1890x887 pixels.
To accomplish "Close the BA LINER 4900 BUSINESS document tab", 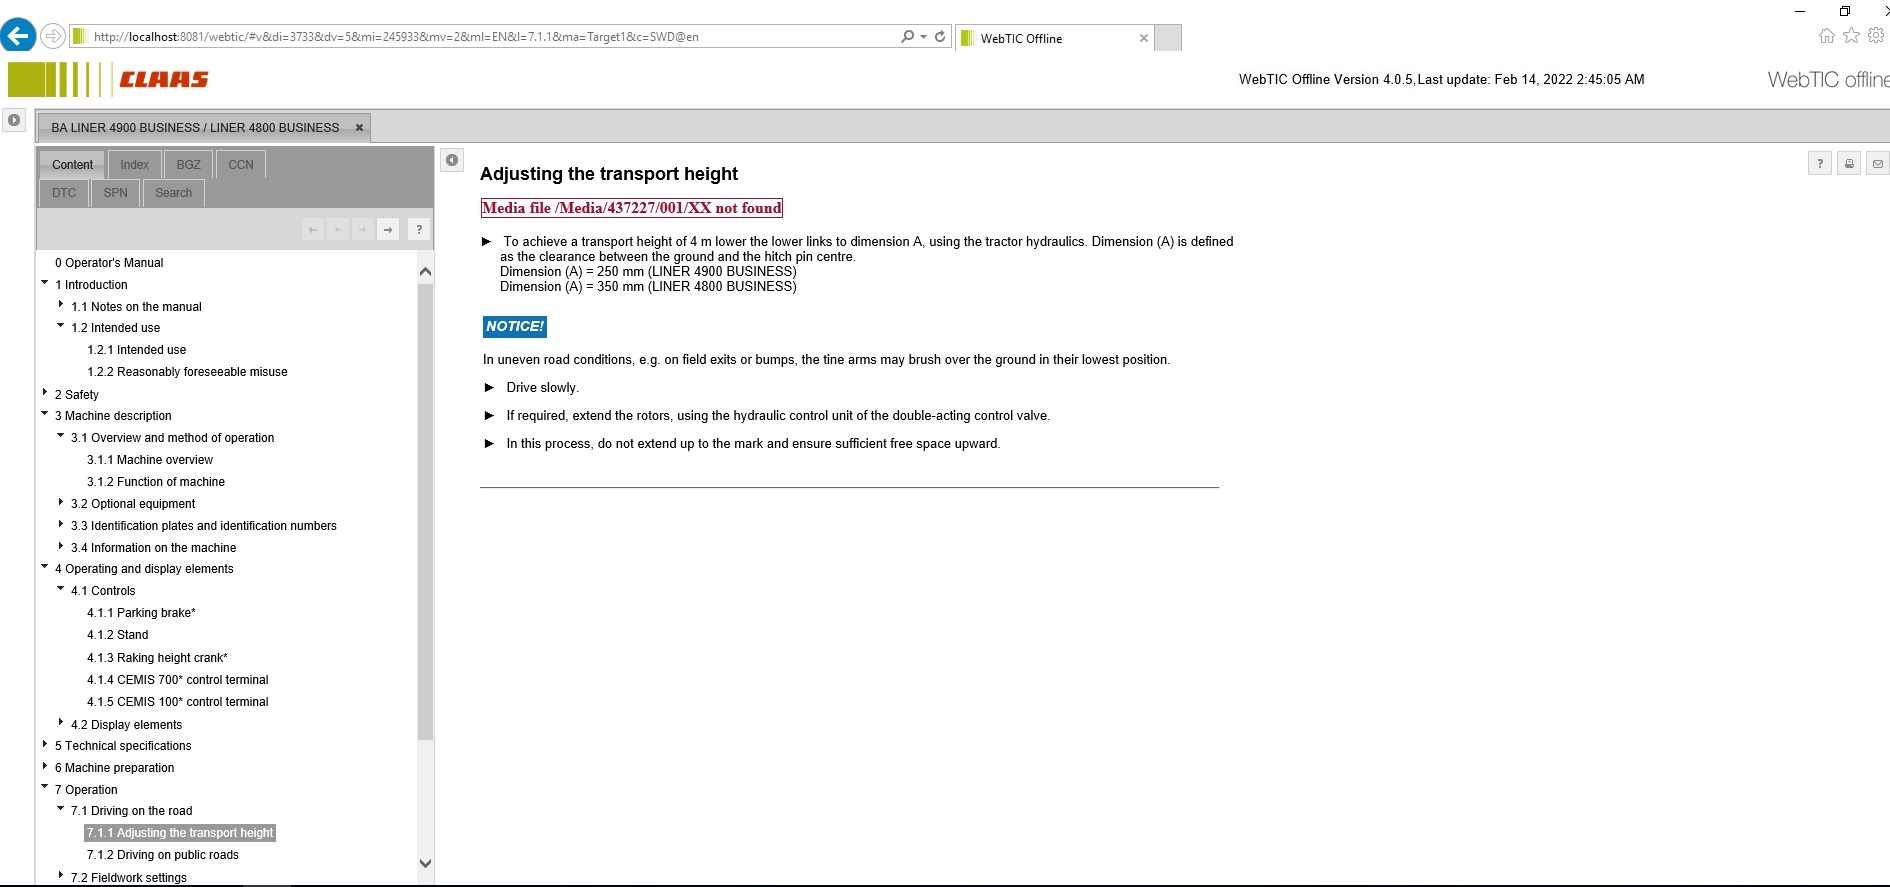I will click(359, 128).
